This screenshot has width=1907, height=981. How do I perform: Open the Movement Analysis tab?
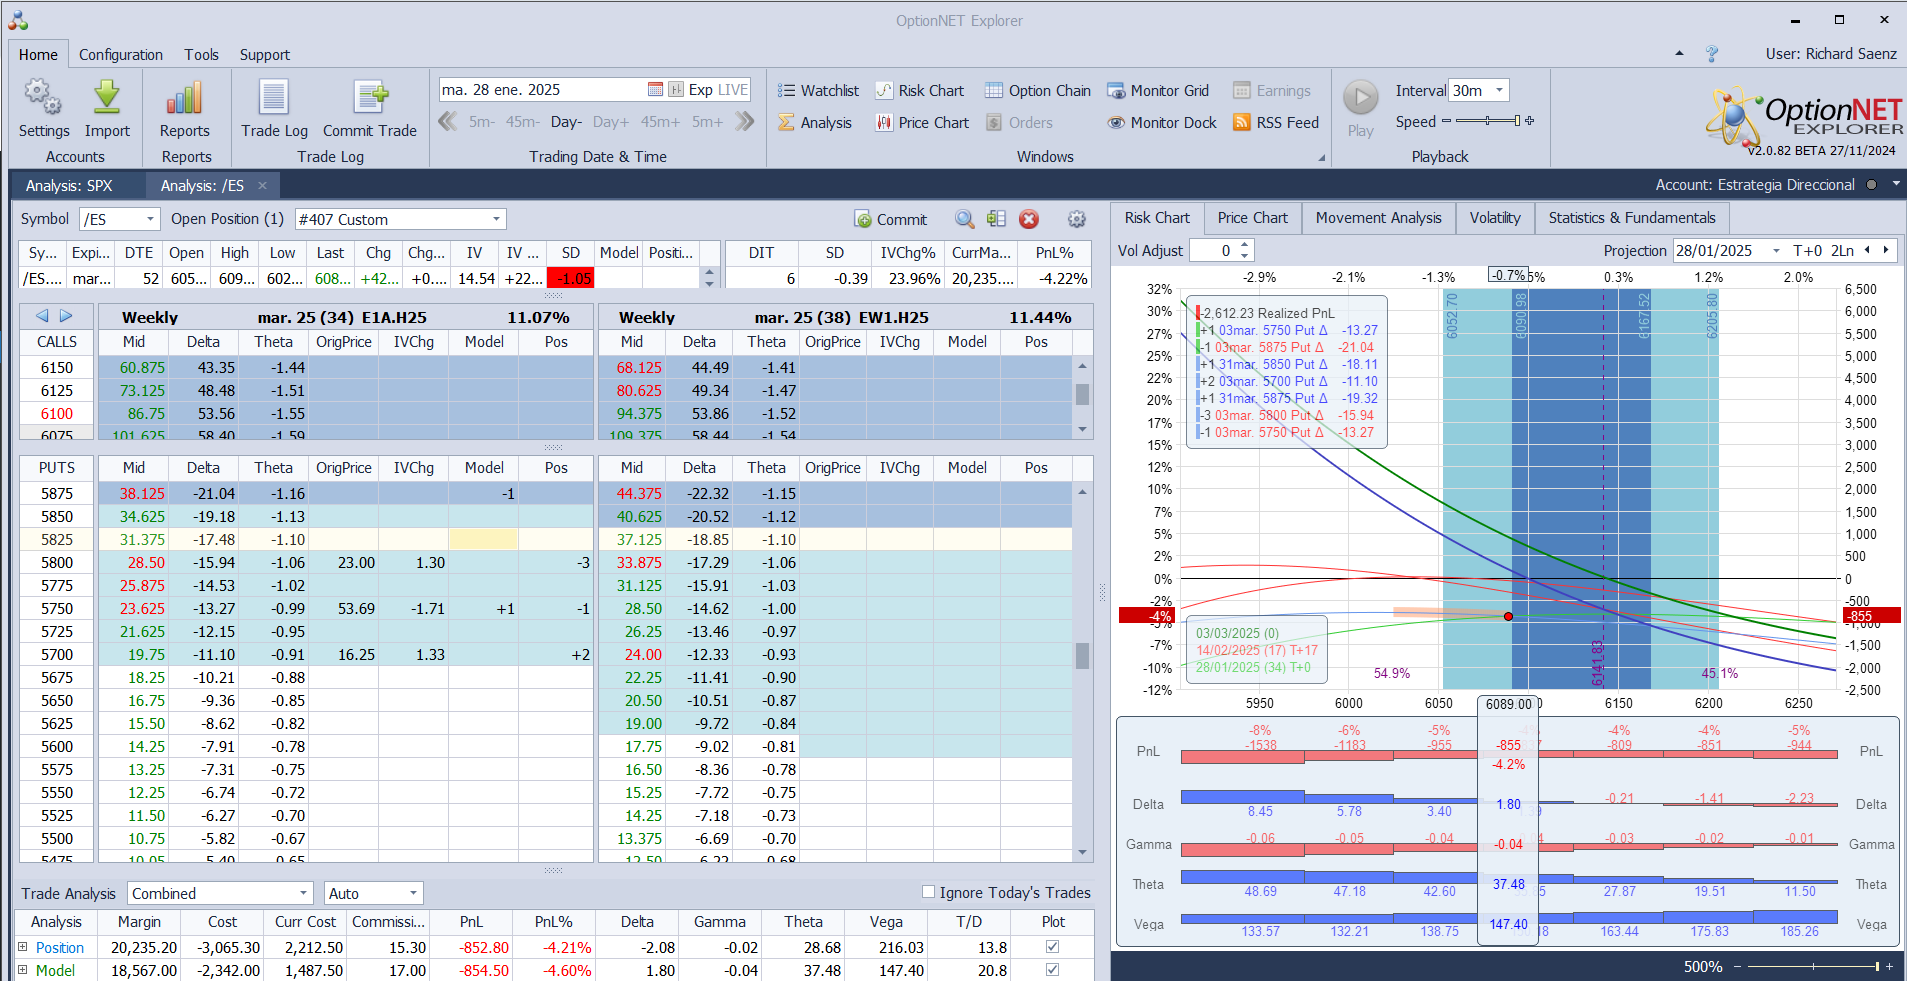point(1378,218)
